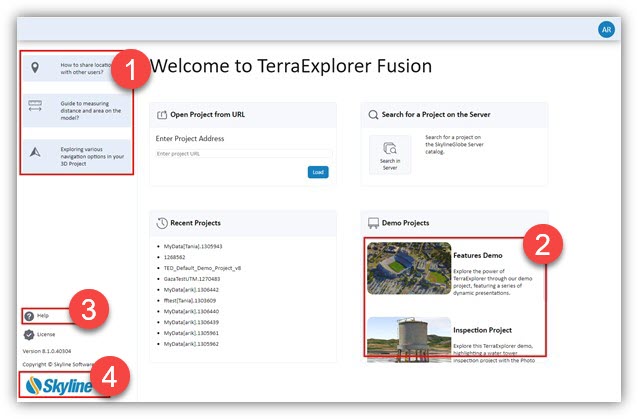Screen dimensions: 638x419
Task: Open recent project MyData[arik].1305962
Action: (x=193, y=344)
